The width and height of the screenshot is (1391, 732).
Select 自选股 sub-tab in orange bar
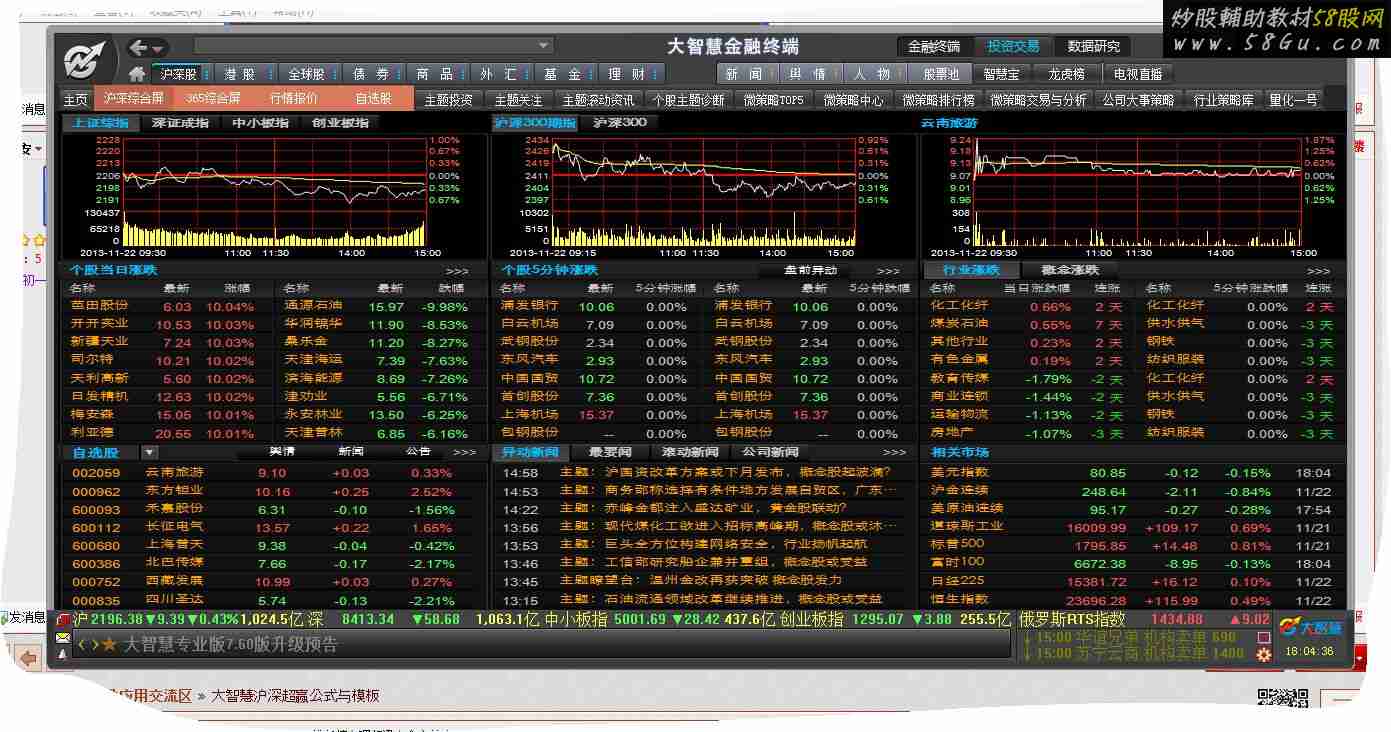(373, 99)
